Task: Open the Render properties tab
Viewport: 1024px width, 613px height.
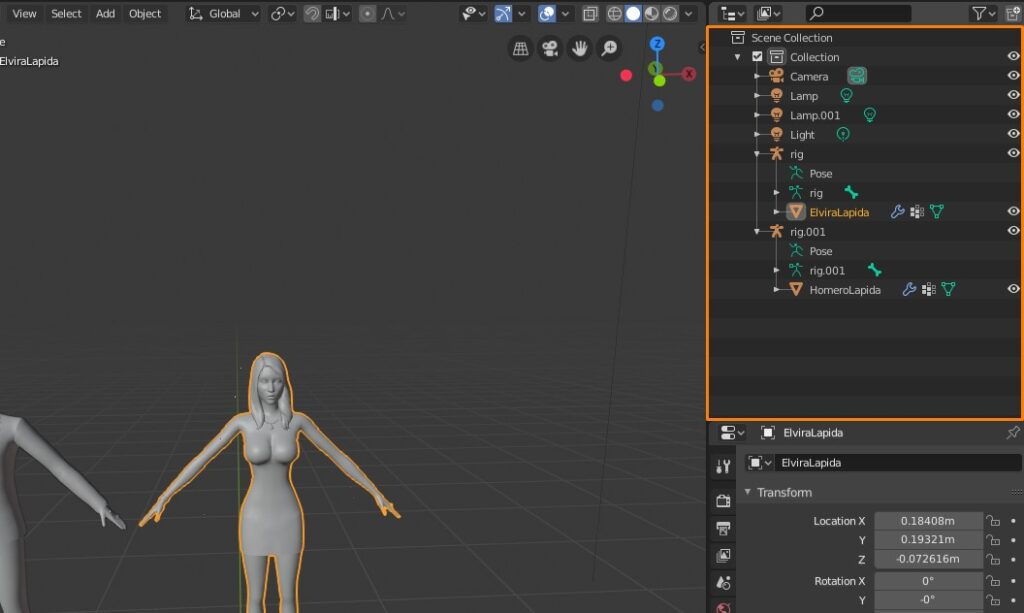Action: [723, 501]
